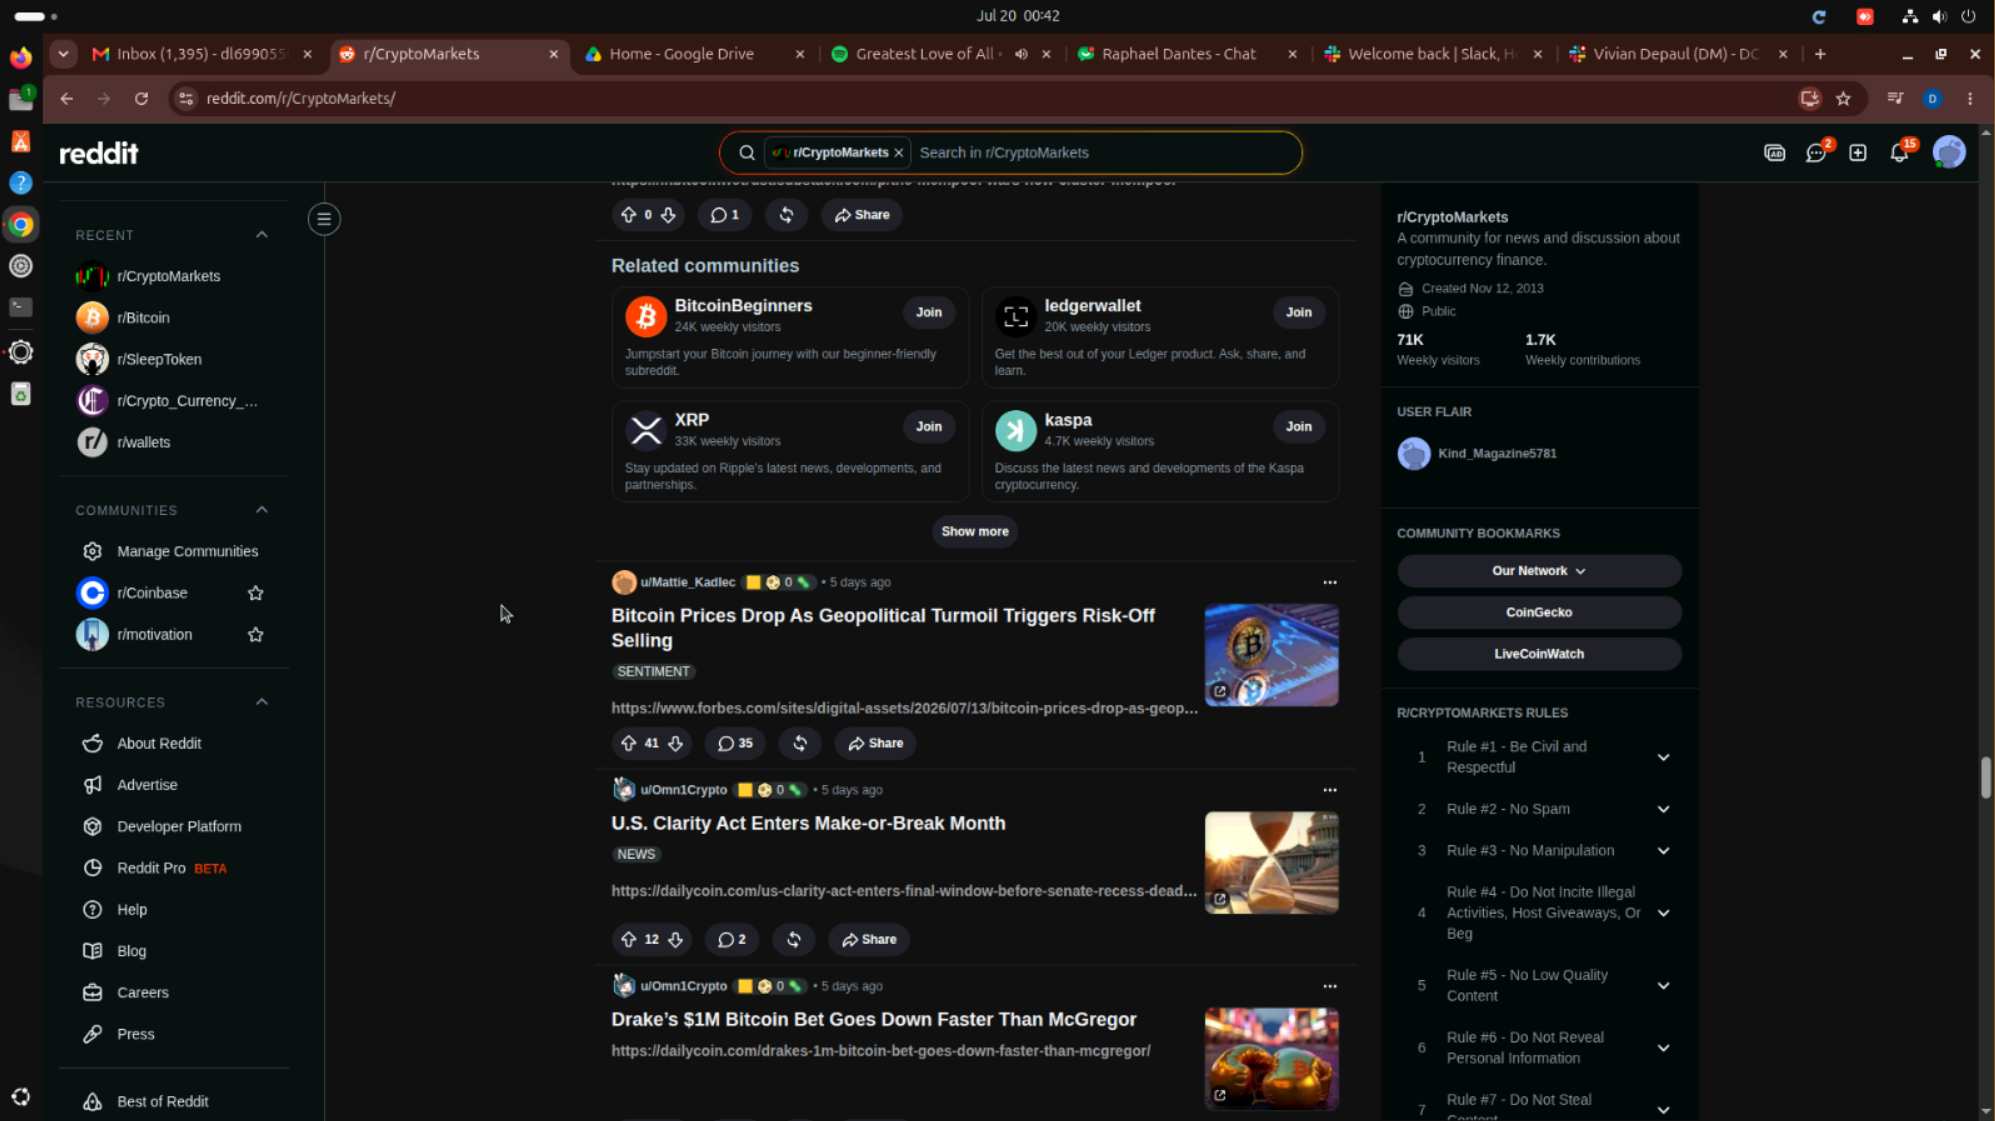1995x1121 pixels.
Task: Open comments on U.S. Clarity Act post
Action: pyautogui.click(x=731, y=939)
